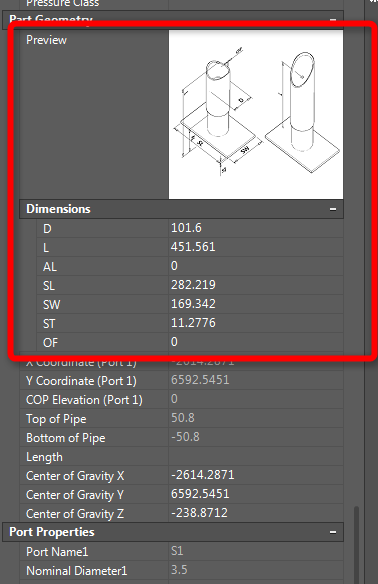
Task: Edit the SW value 169.342
Action: point(256,304)
